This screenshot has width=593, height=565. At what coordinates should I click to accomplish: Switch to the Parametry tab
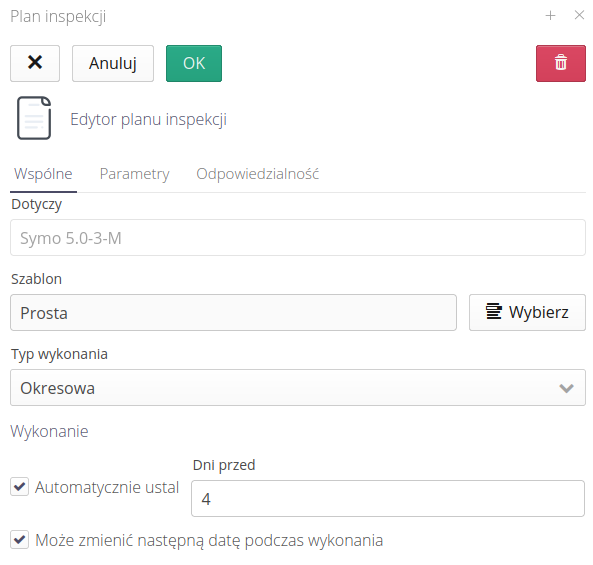coord(135,174)
